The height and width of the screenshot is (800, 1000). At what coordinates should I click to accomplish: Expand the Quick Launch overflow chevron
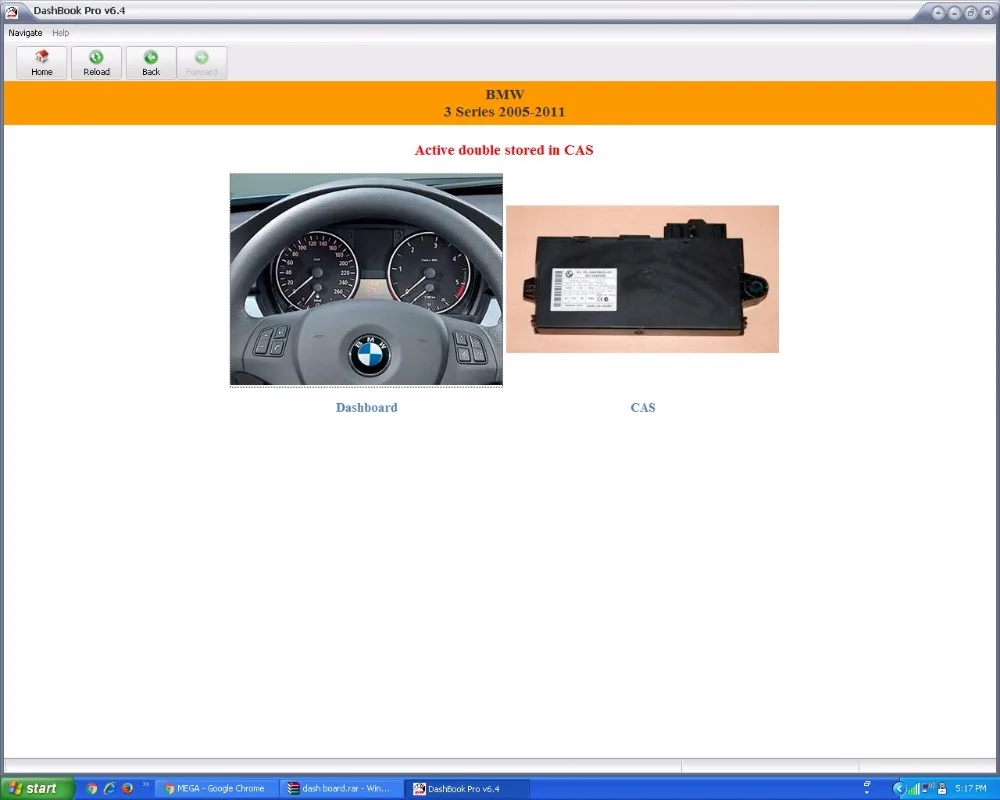[x=146, y=785]
